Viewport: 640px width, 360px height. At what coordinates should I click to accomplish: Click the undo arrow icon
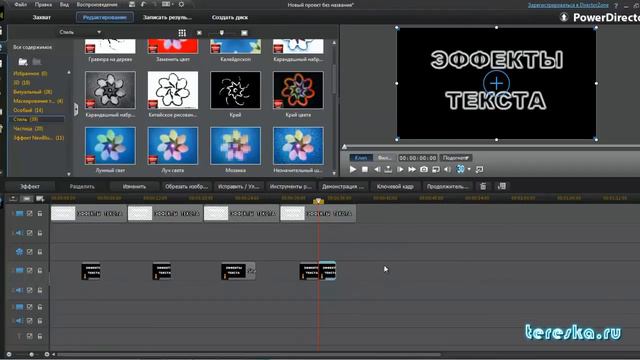(x=143, y=4)
